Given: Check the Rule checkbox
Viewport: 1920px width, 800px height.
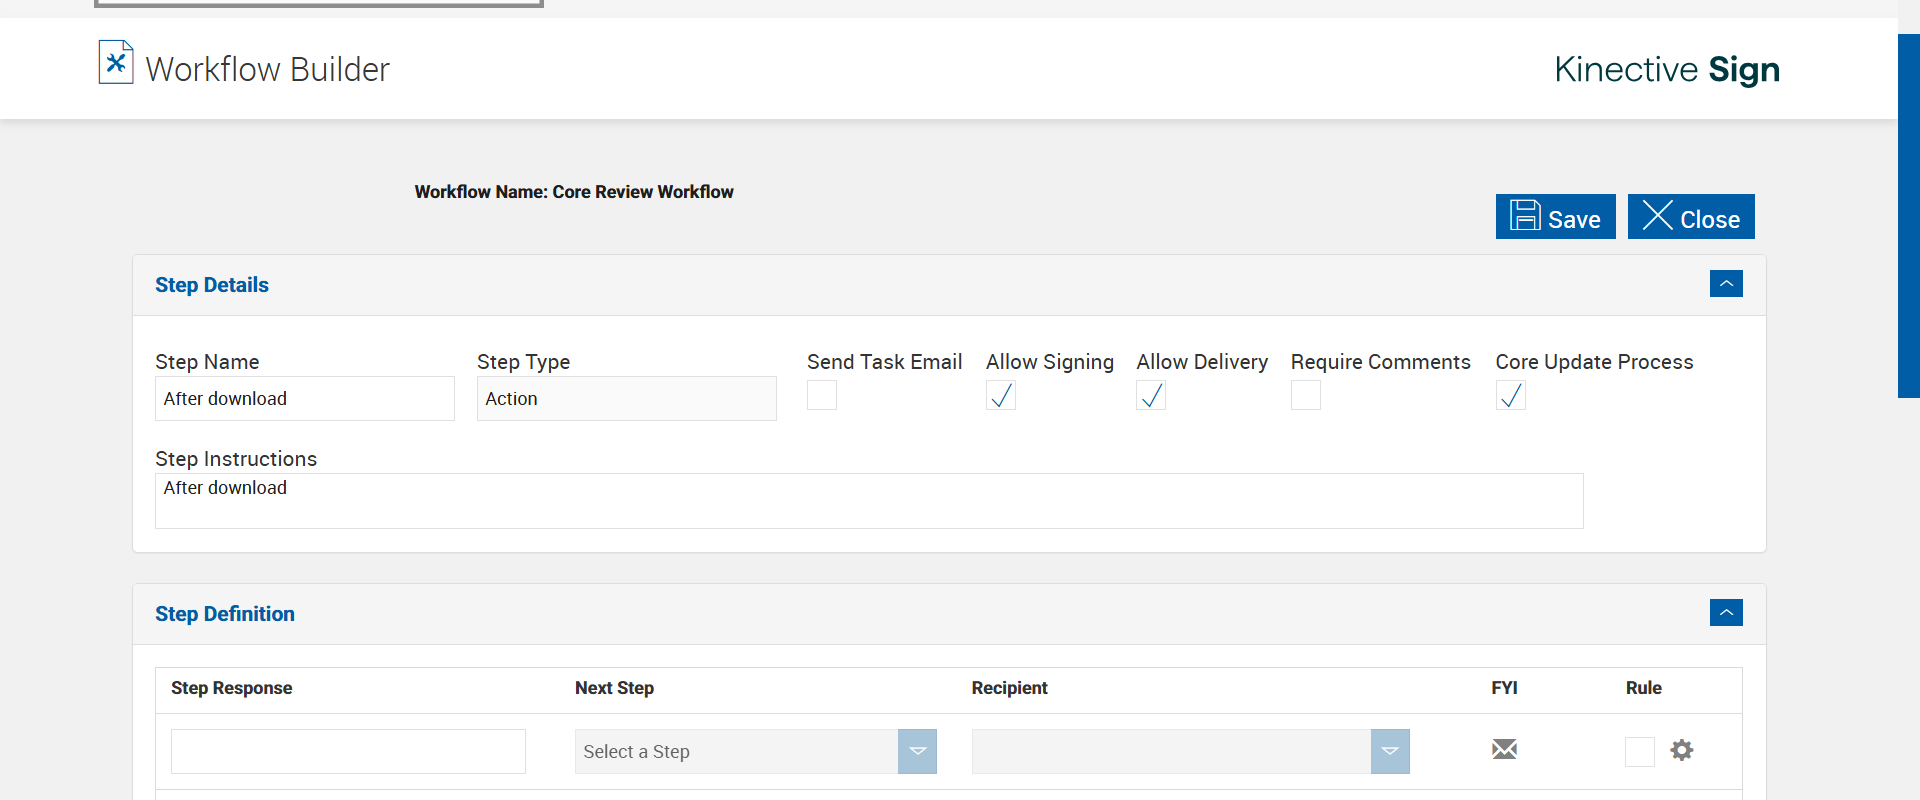Looking at the screenshot, I should [1640, 751].
